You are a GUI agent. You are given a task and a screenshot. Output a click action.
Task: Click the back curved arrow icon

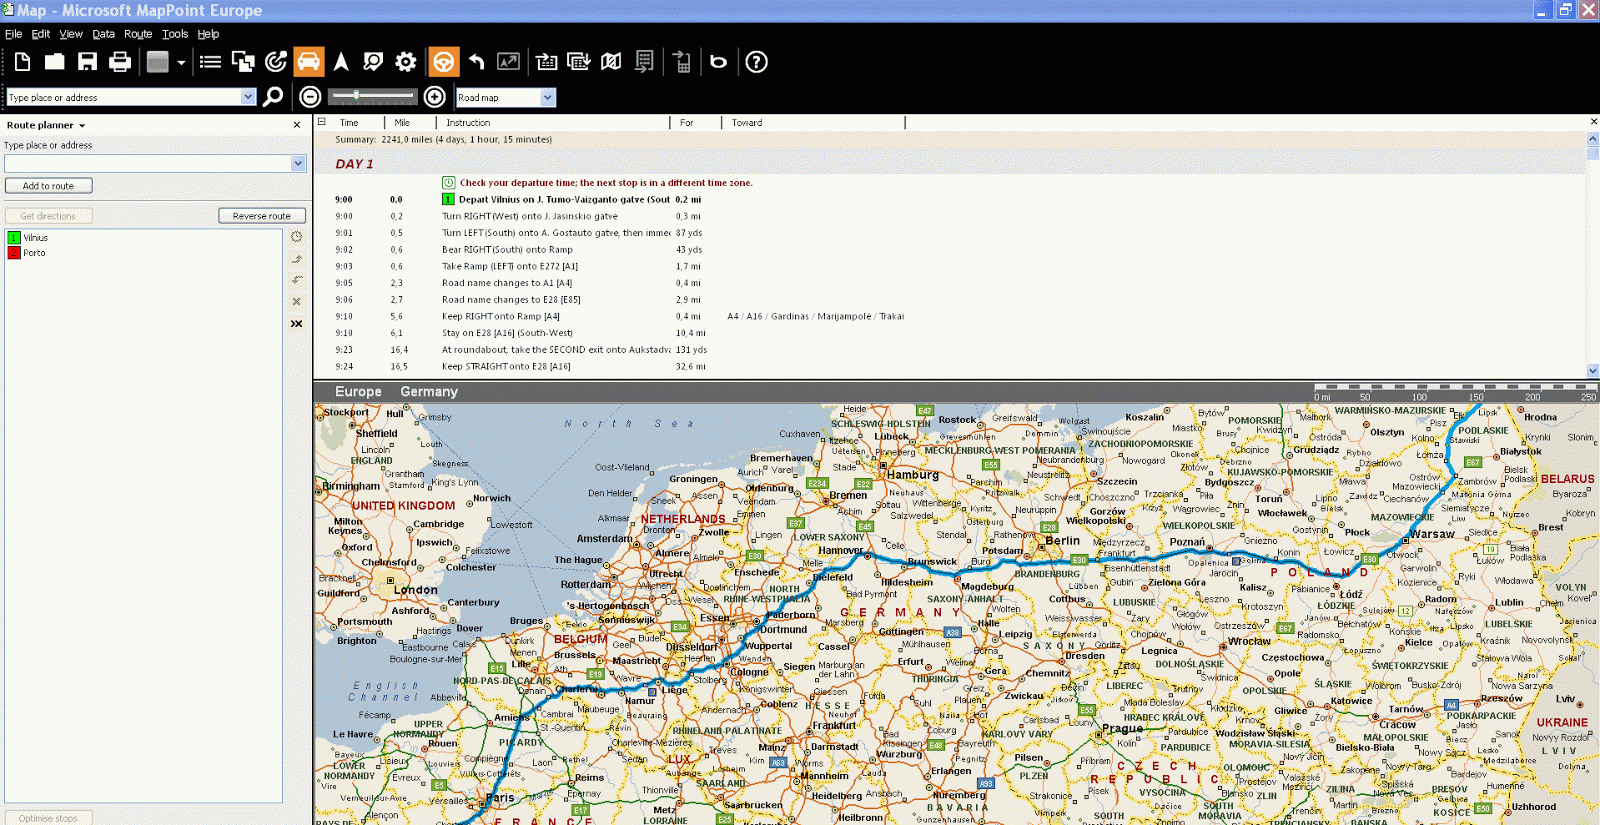tap(477, 62)
